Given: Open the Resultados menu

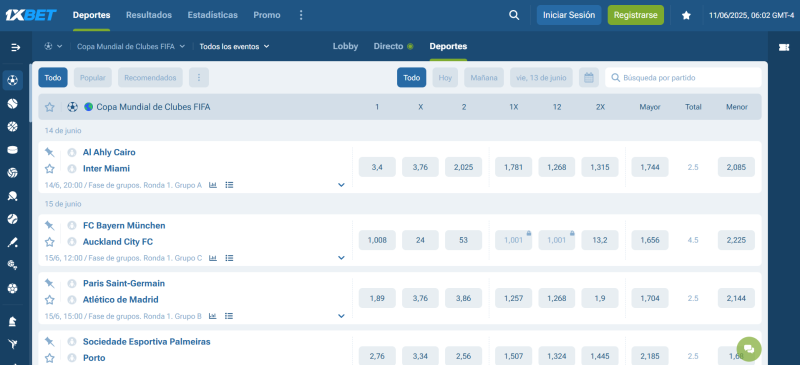Looking at the screenshot, I should pos(149,15).
